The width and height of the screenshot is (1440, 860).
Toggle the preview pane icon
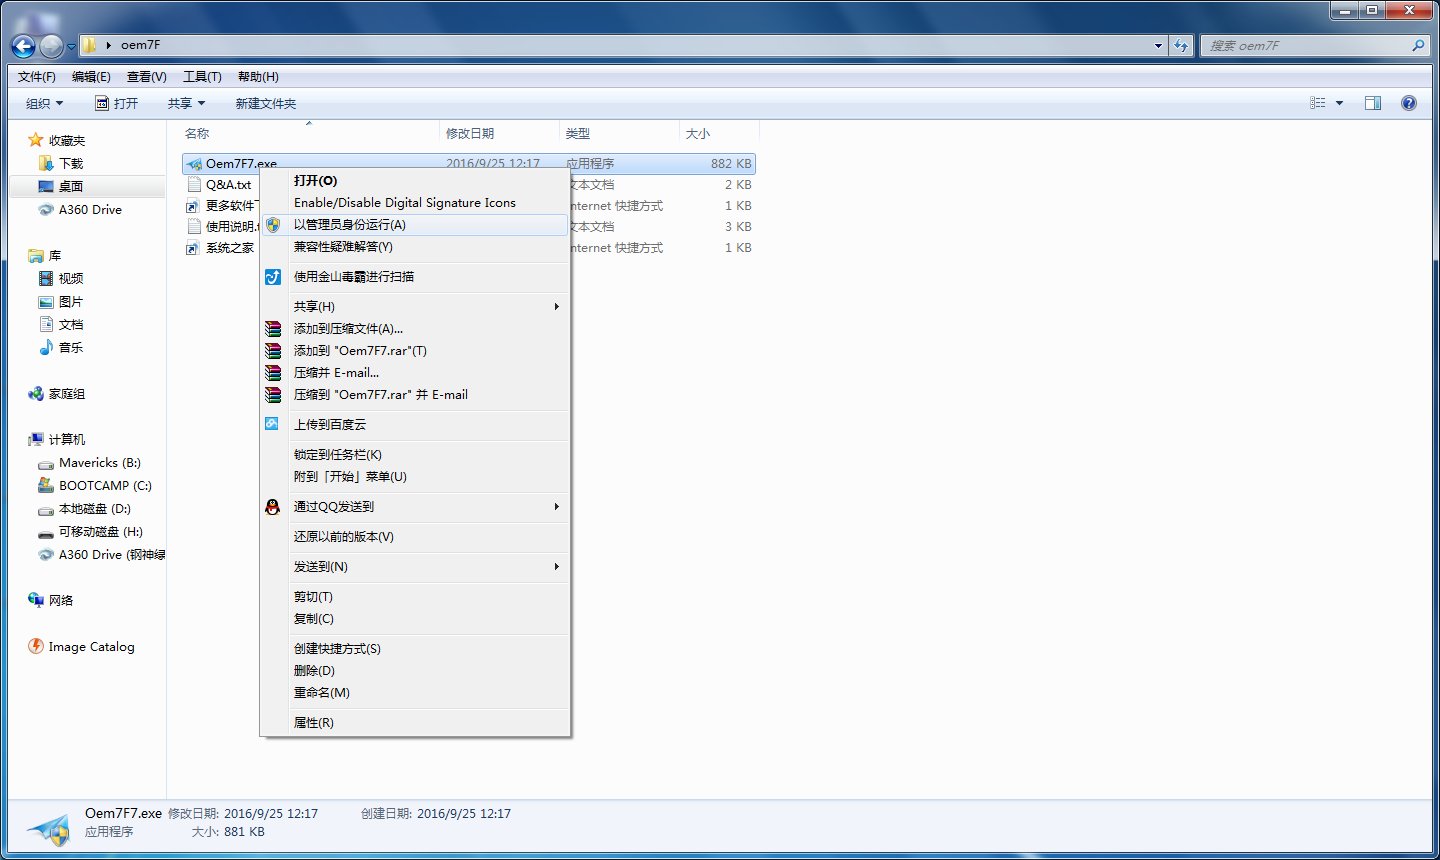click(1373, 102)
